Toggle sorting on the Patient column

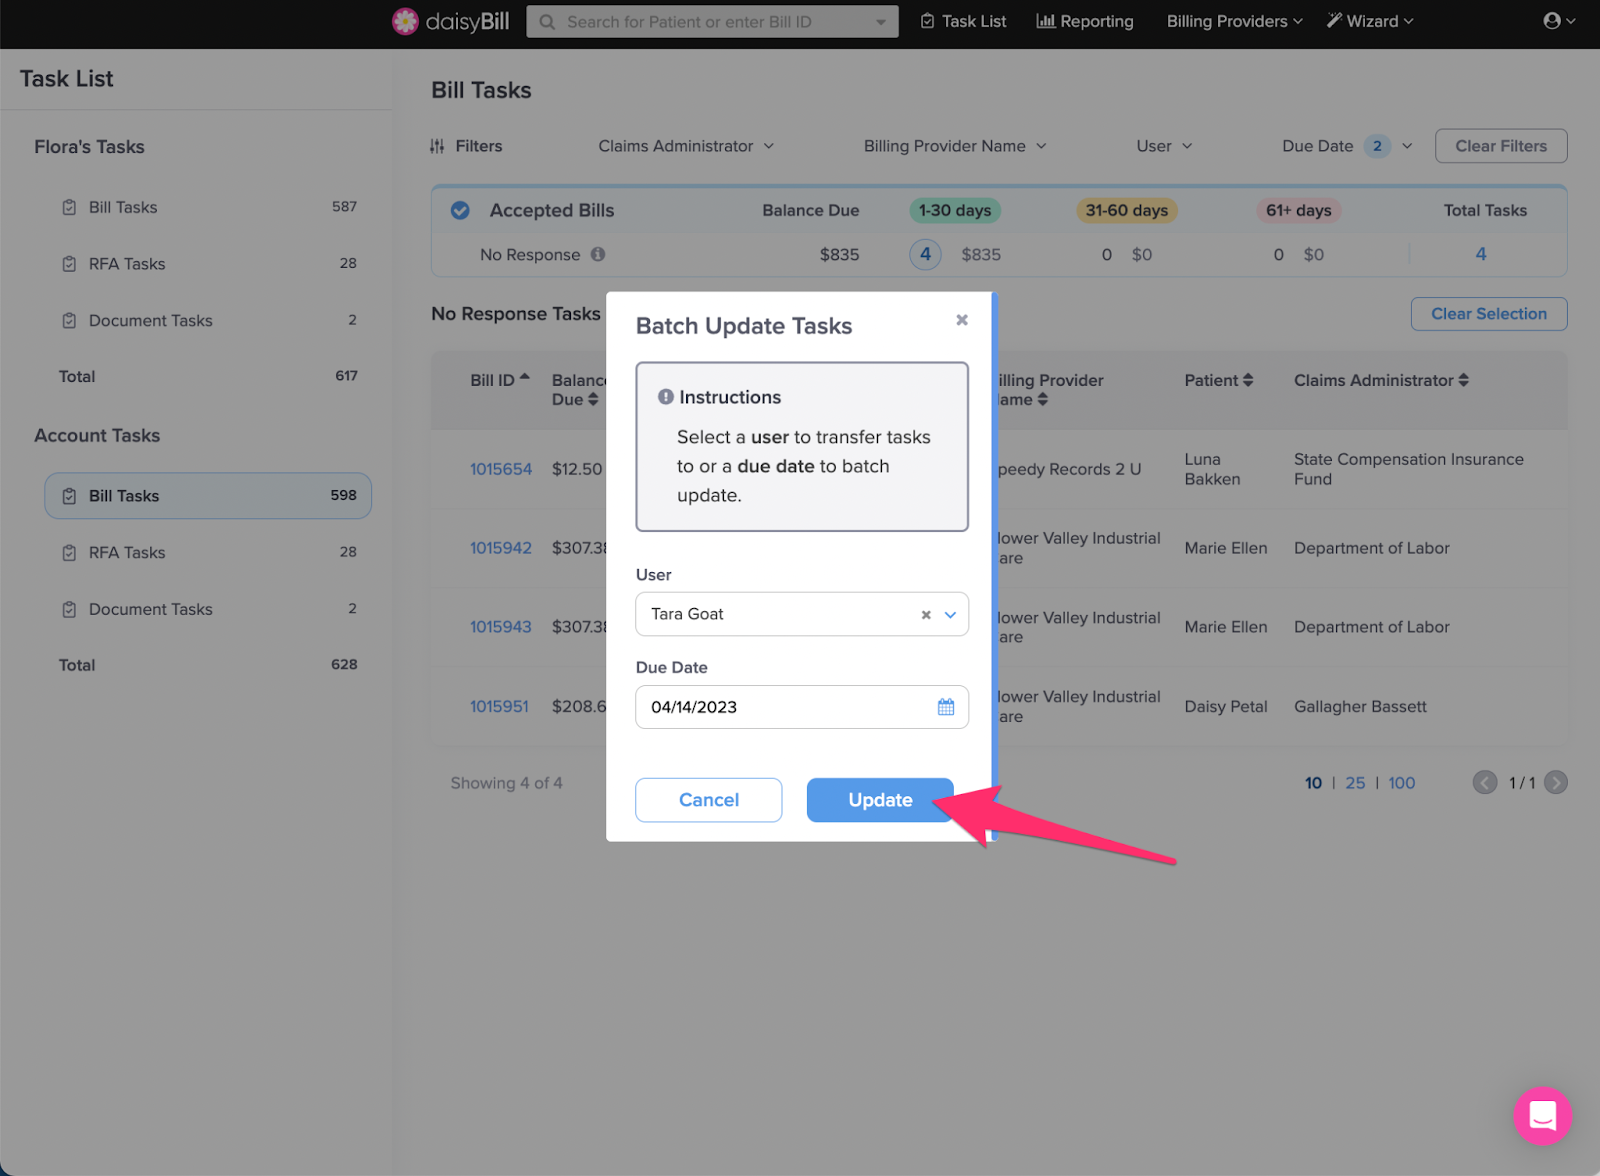pyautogui.click(x=1218, y=380)
